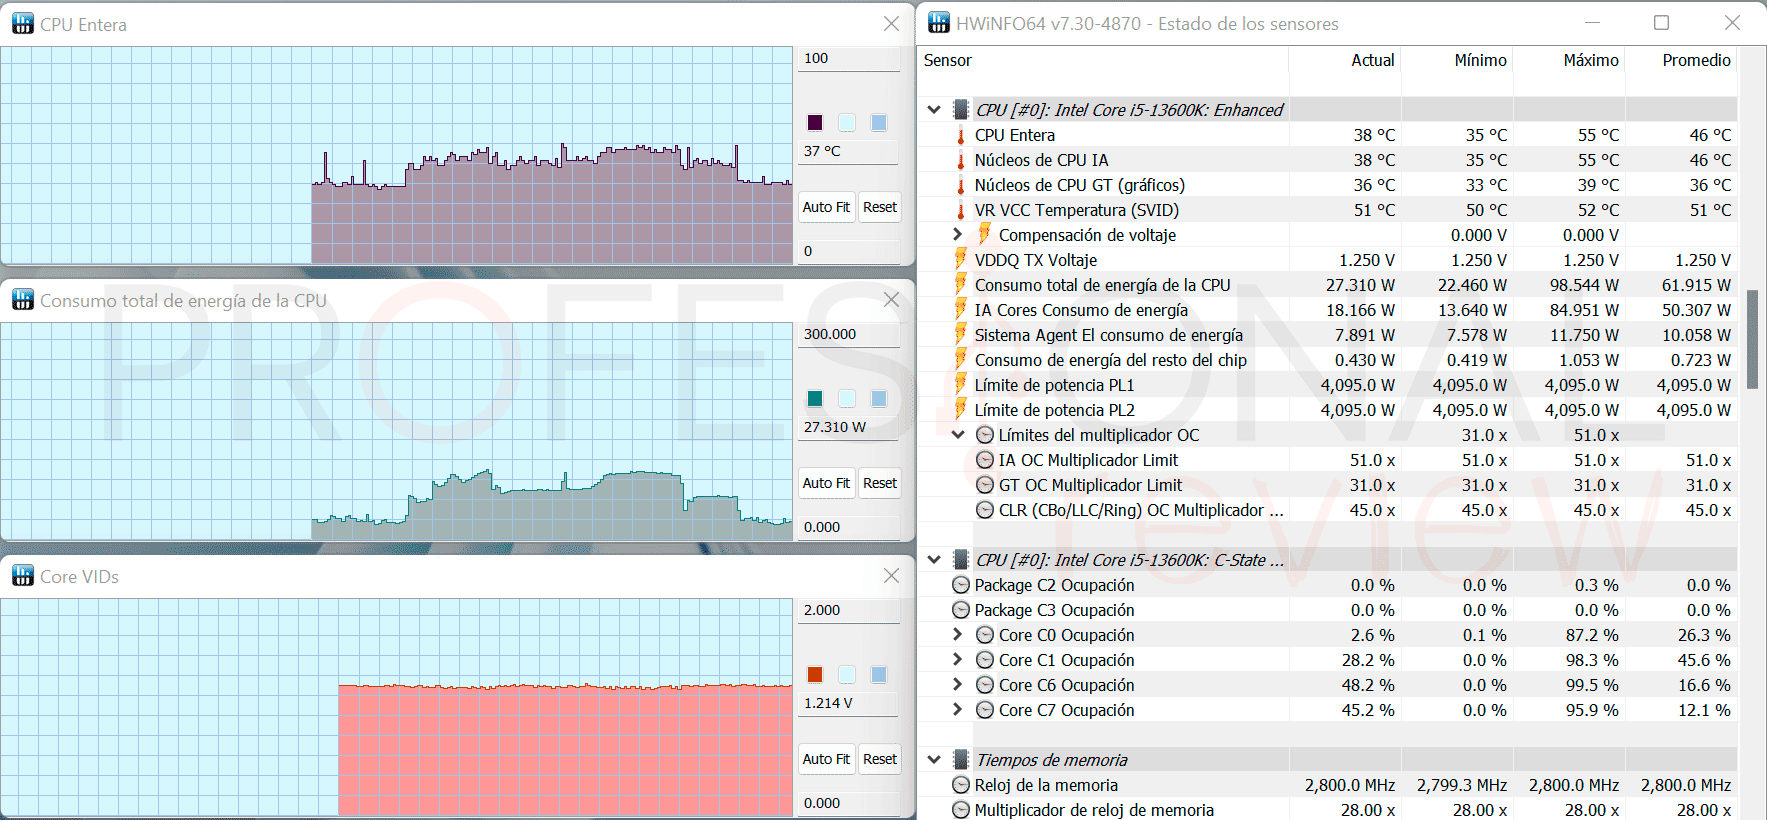
Task: Click lightning icon of IA Cores Consumo
Action: (961, 309)
